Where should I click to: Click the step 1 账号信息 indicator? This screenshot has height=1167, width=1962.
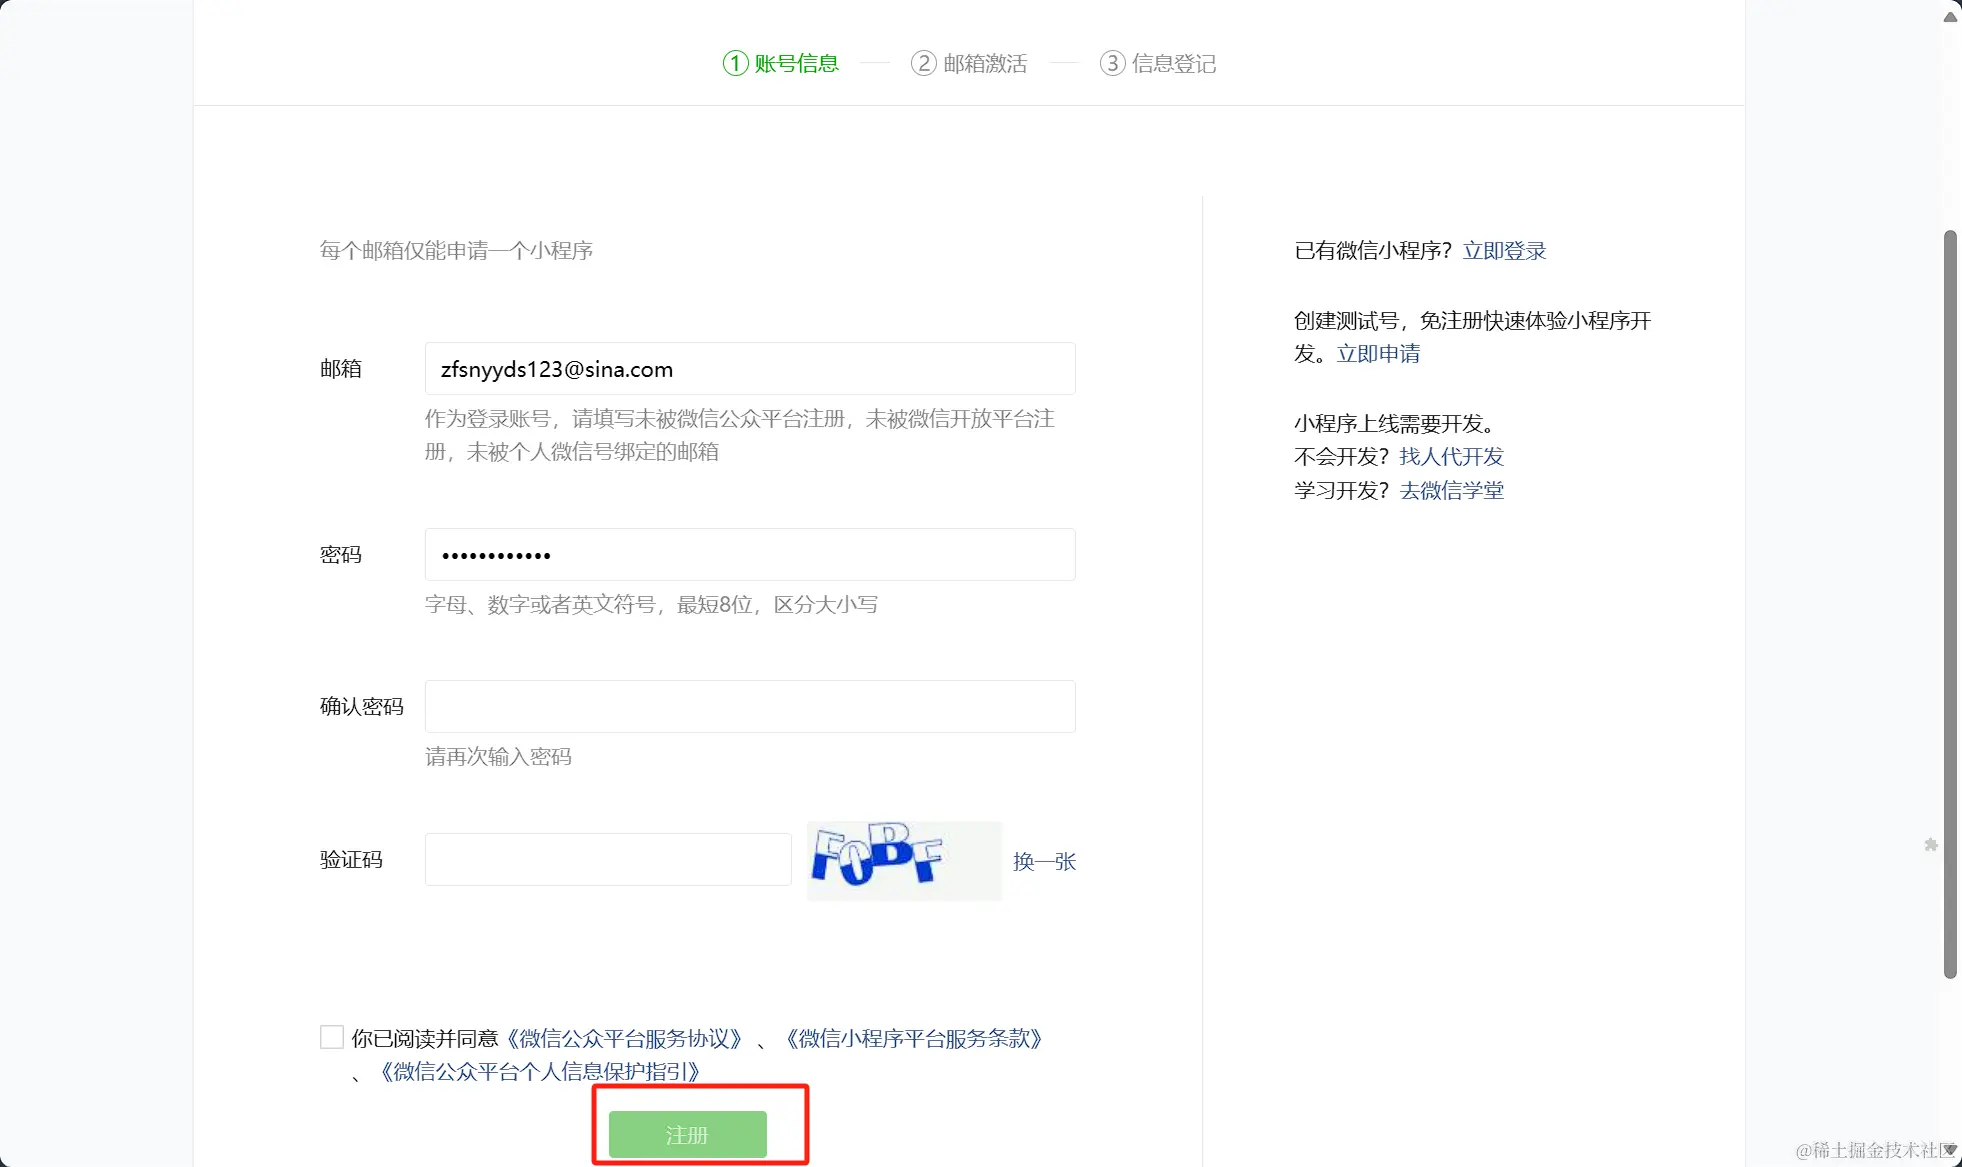781,64
